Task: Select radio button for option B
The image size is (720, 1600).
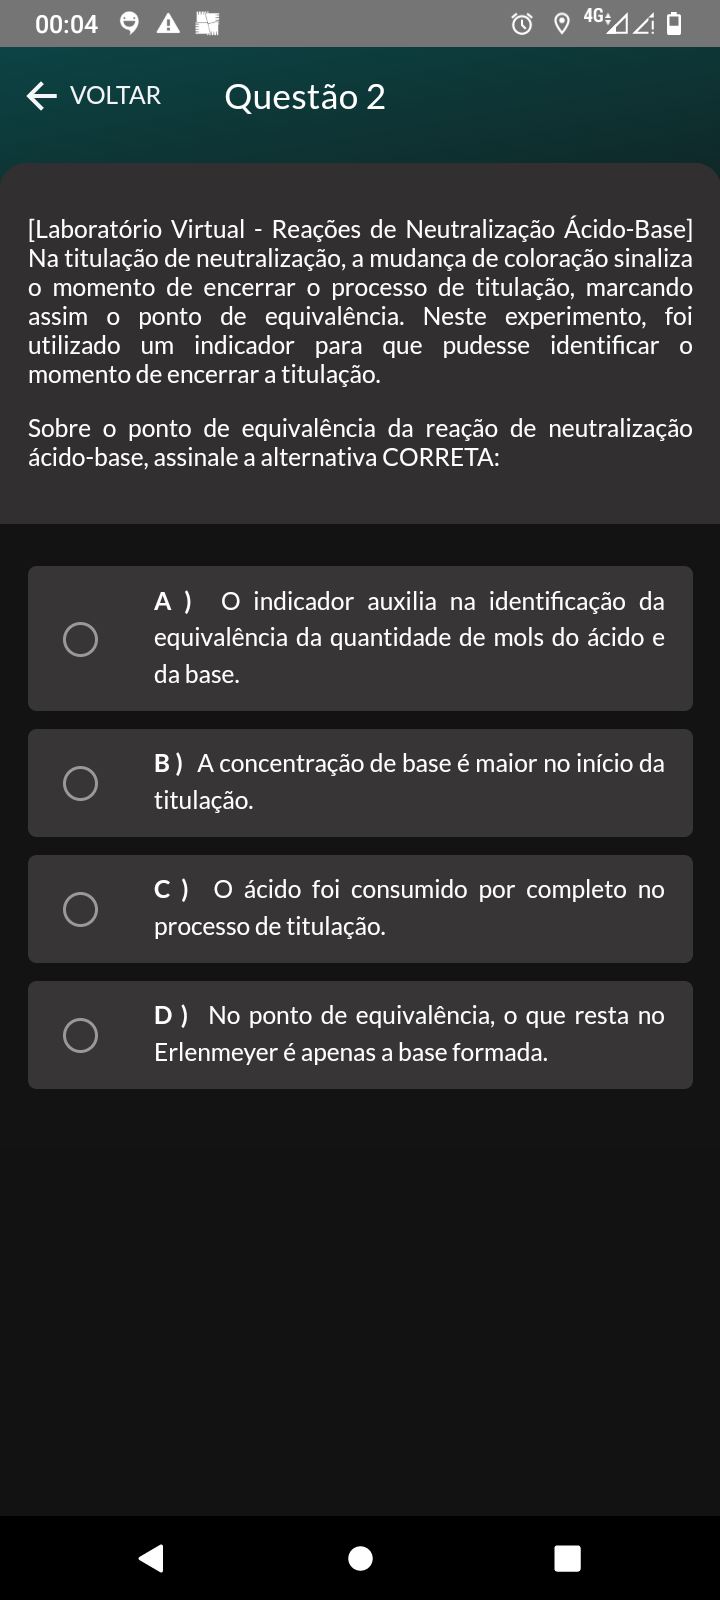Action: [x=80, y=783]
